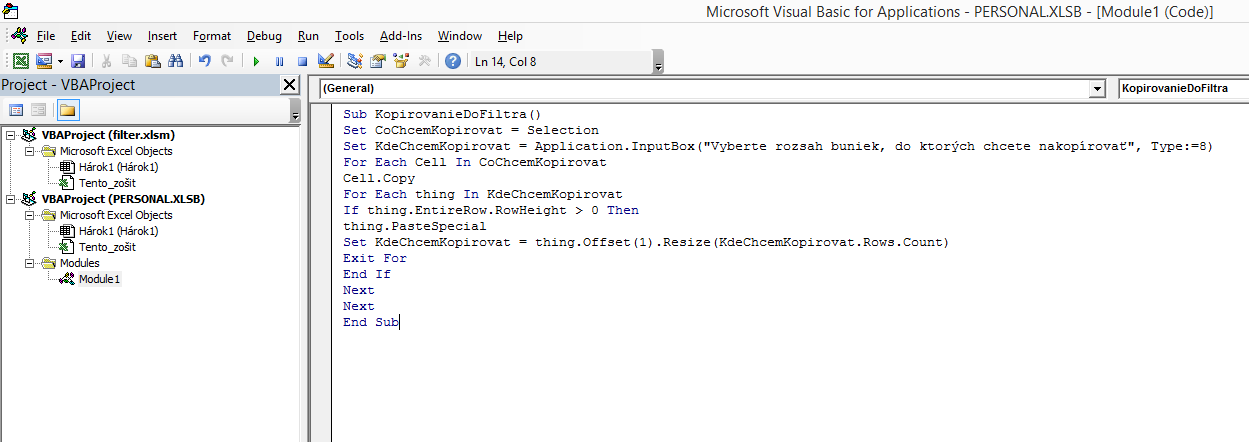
Task: Save the PERSONAL.XLSB project
Action: click(78, 61)
